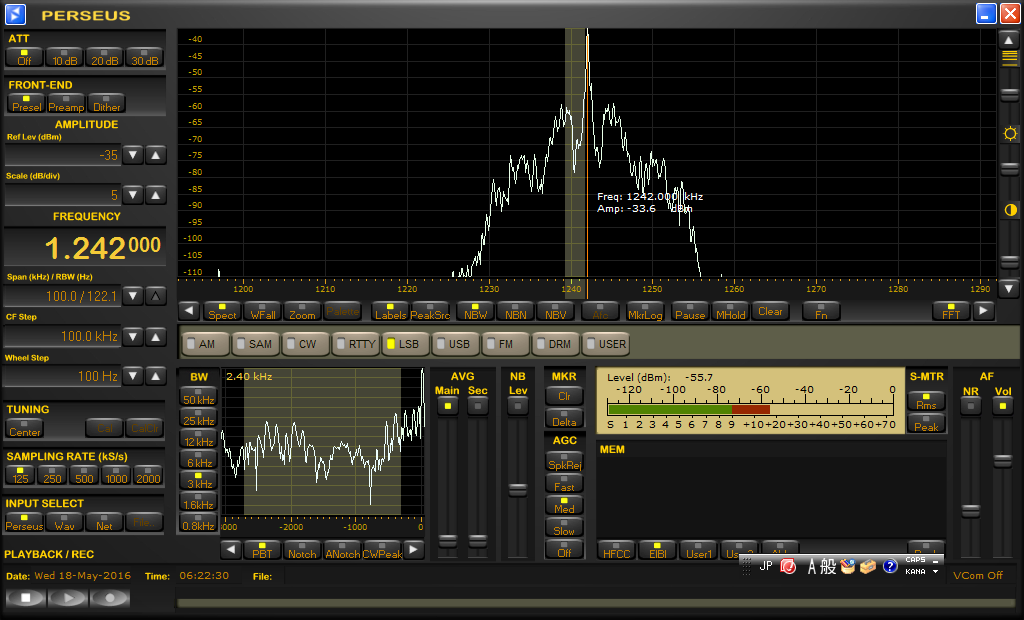Screen dimensions: 1024x620
Task: Switch to USB demodulation mode
Action: click(x=455, y=344)
